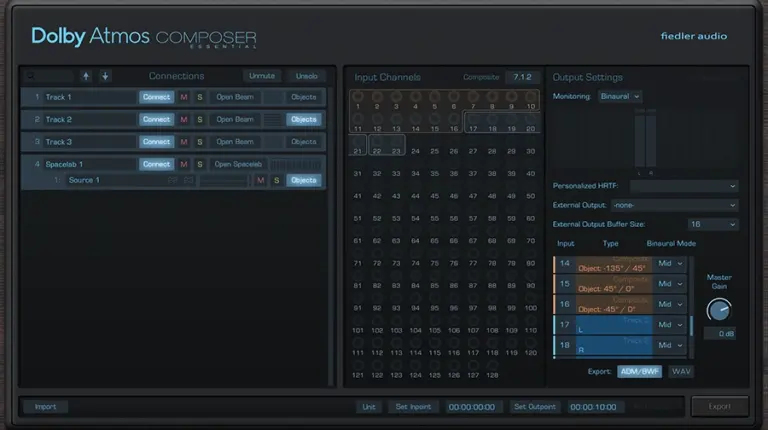The width and height of the screenshot is (768, 430).
Task: Click the Set Inpoint button
Action: pos(413,407)
